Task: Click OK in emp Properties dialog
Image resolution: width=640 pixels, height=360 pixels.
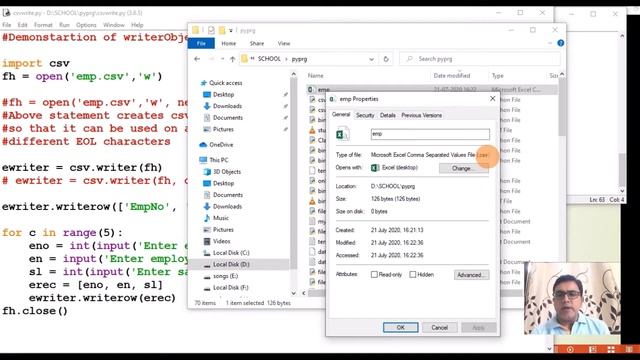Action: coord(400,328)
